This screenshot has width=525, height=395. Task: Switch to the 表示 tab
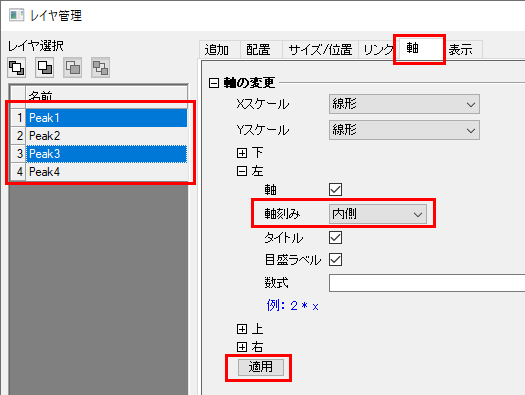tap(464, 50)
